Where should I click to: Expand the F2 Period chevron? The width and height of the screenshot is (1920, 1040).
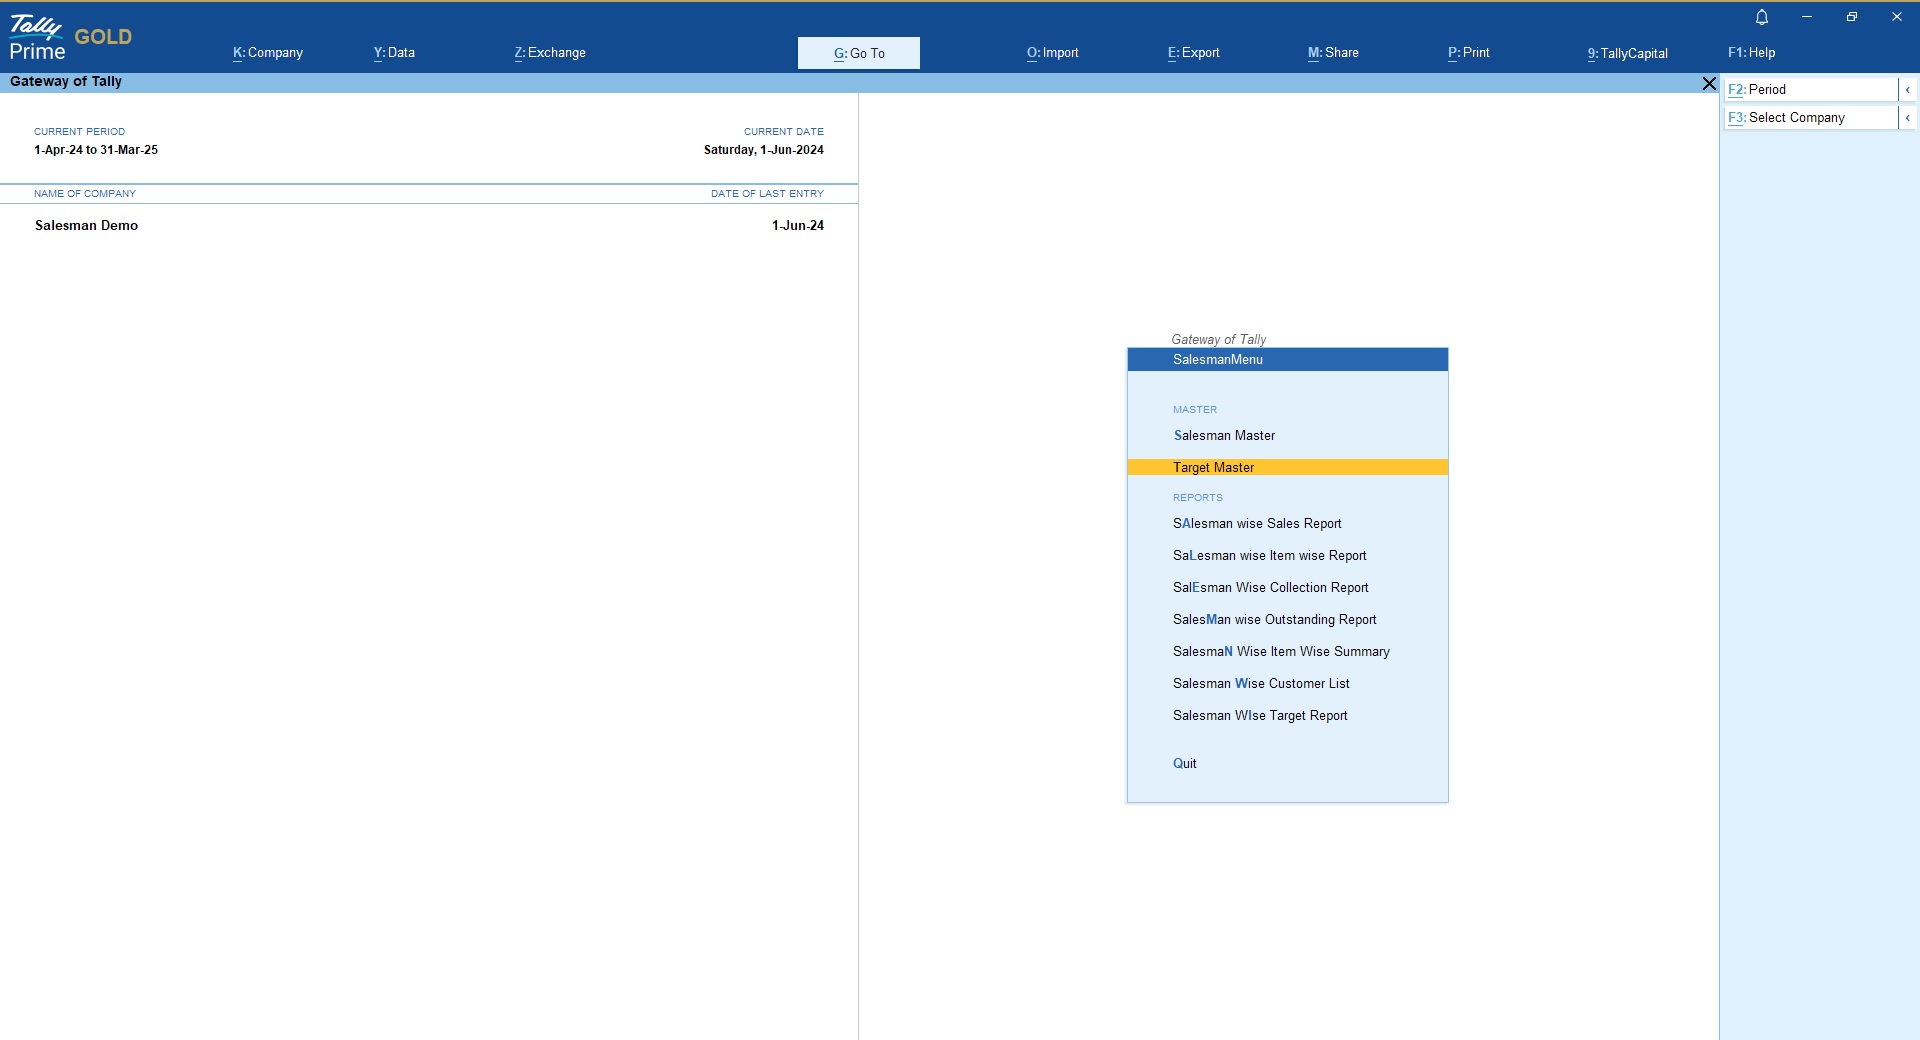[x=1907, y=90]
